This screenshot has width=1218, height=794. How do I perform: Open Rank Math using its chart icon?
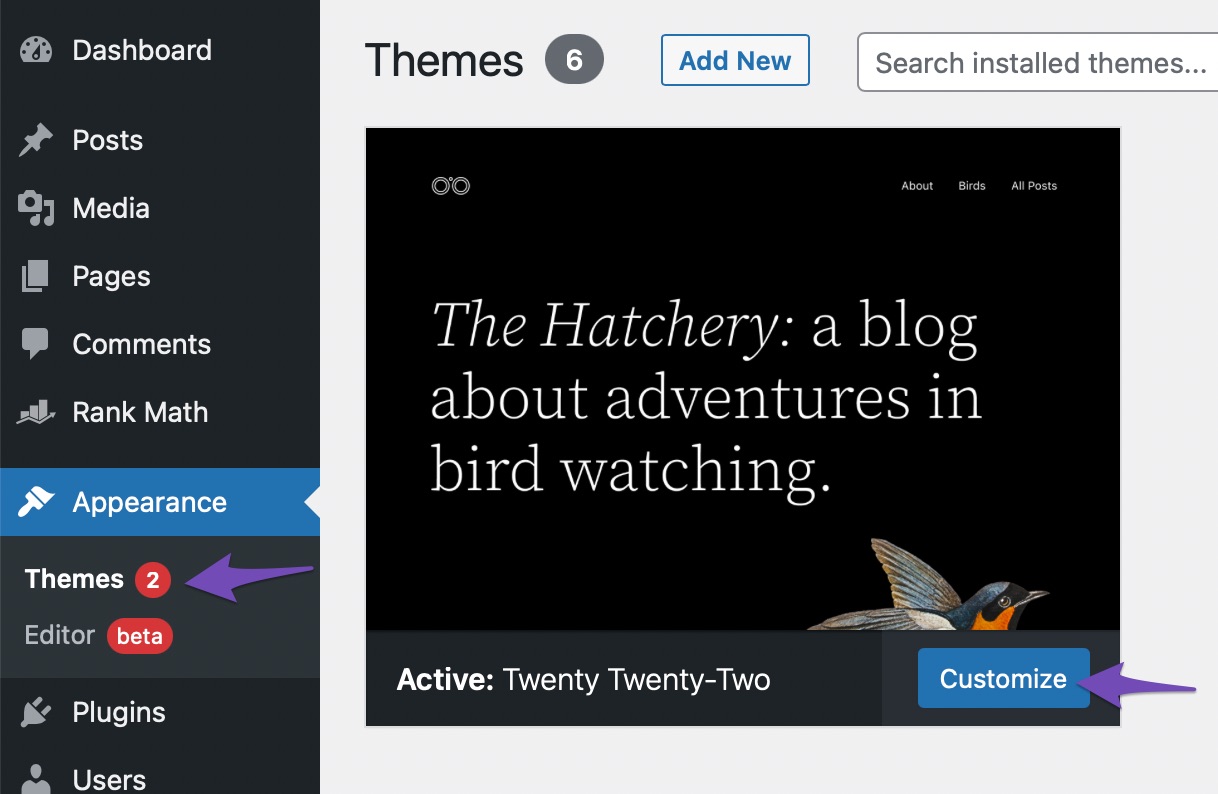(x=36, y=413)
